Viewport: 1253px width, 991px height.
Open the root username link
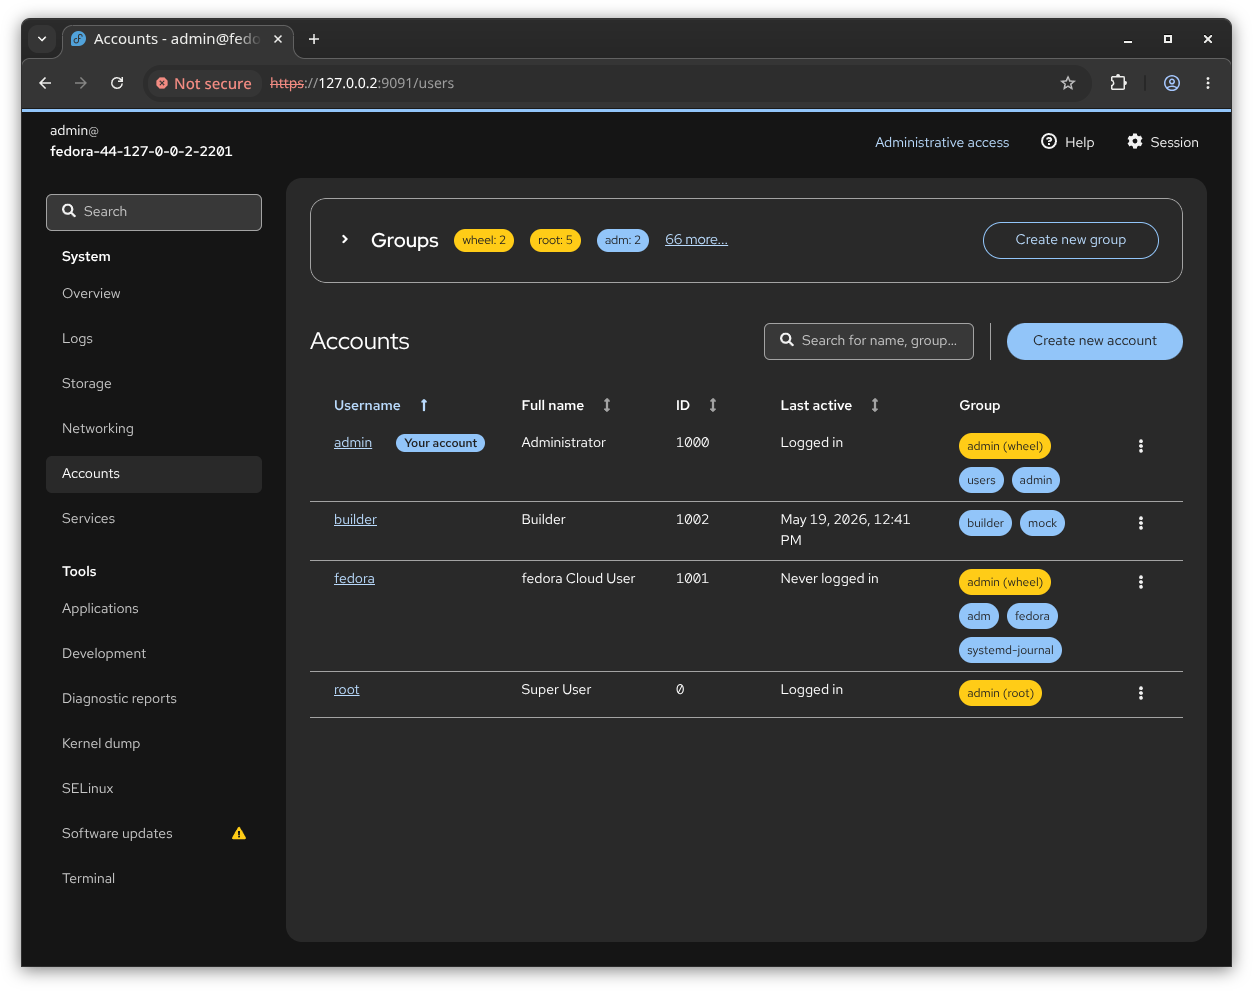pyautogui.click(x=346, y=689)
